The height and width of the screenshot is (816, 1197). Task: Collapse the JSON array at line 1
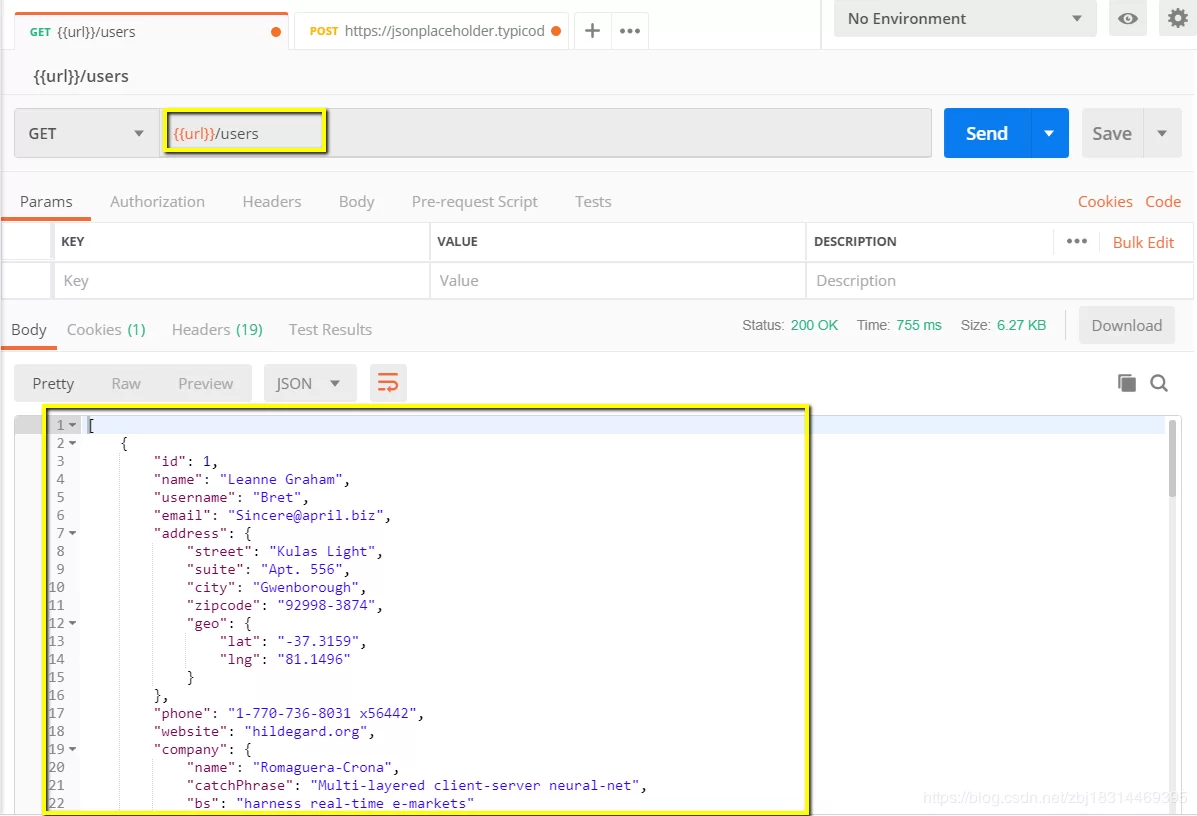[x=73, y=425]
